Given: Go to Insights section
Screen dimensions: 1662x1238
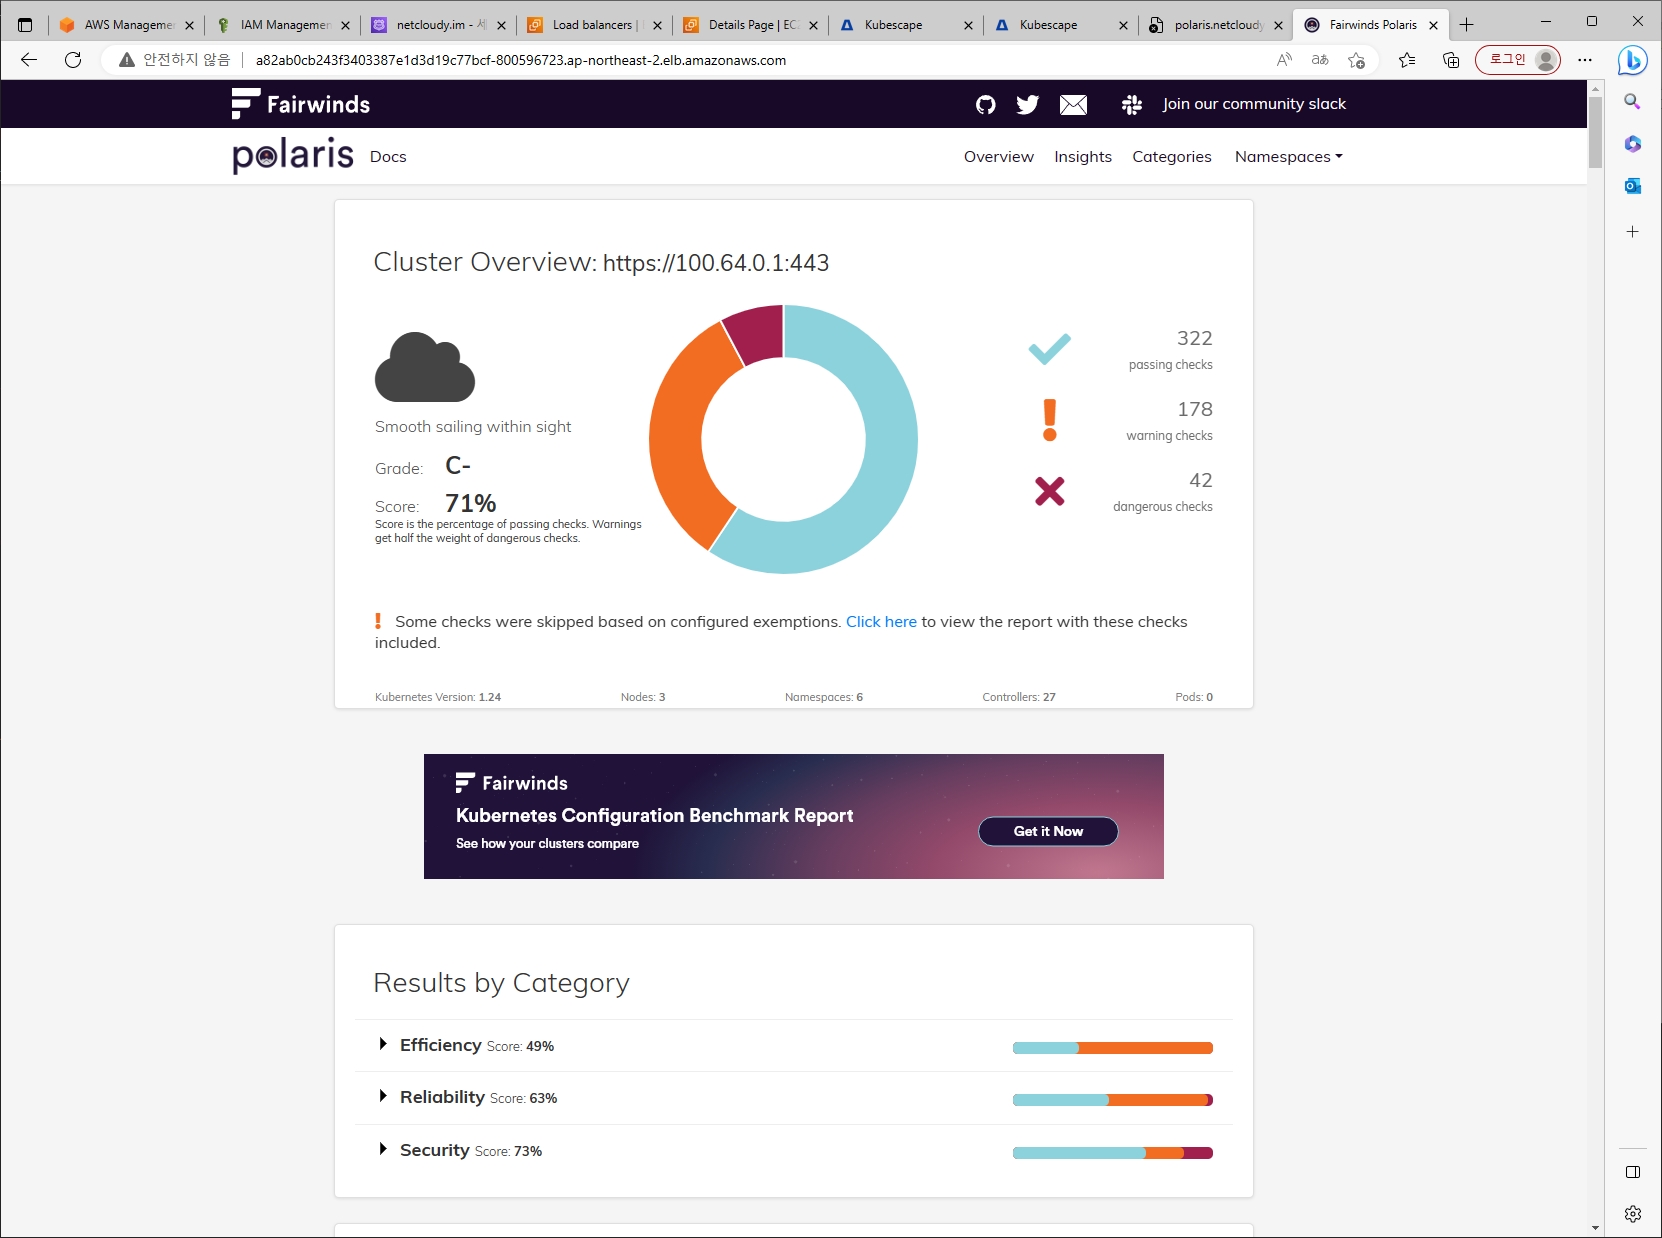Looking at the screenshot, I should click(1082, 157).
